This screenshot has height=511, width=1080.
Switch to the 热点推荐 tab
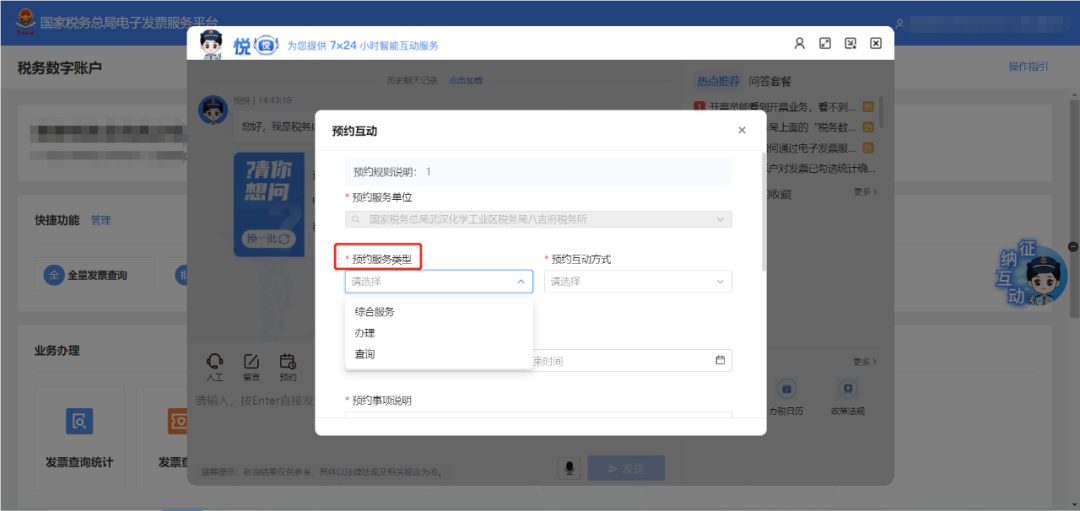tap(718, 81)
